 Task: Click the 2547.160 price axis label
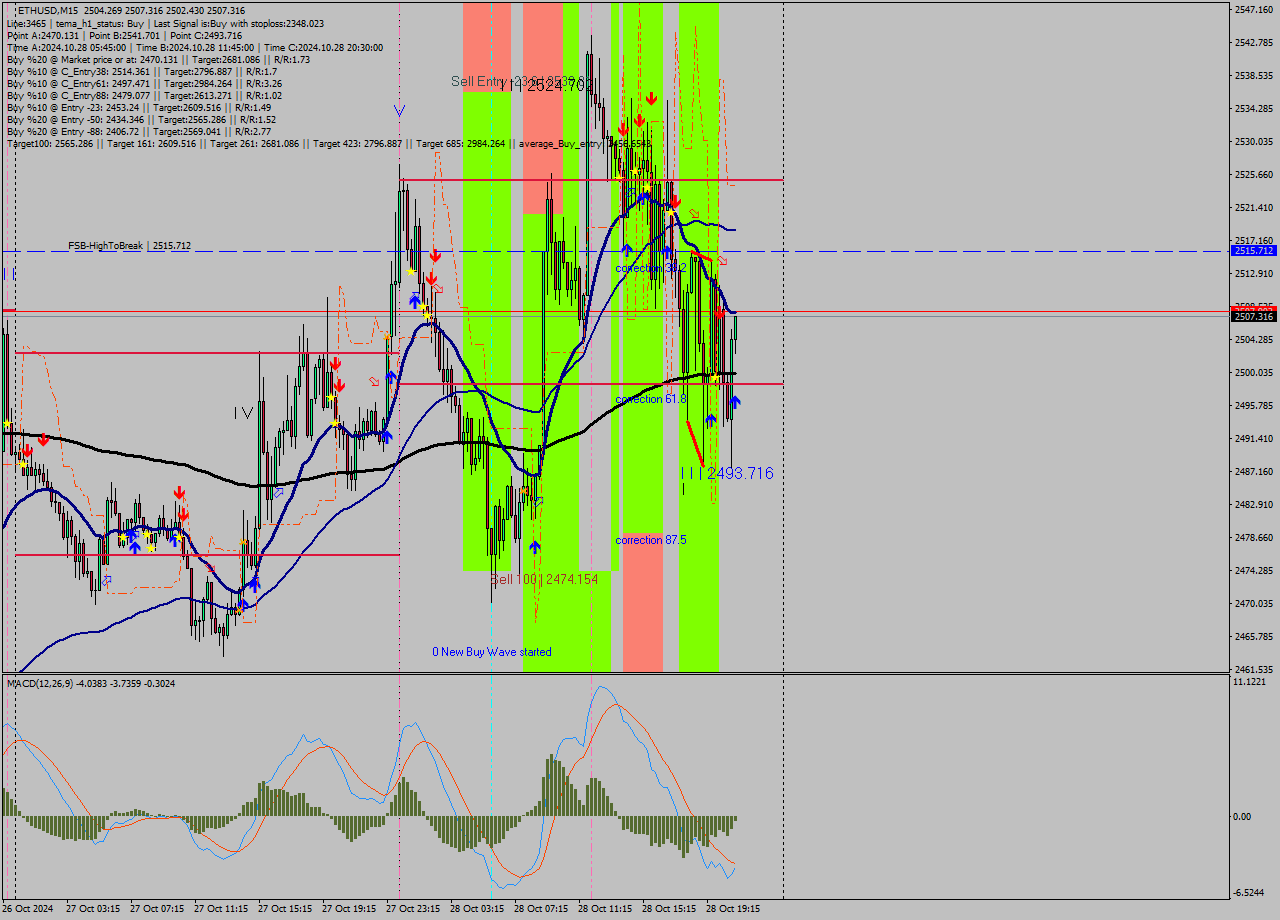[1254, 9]
